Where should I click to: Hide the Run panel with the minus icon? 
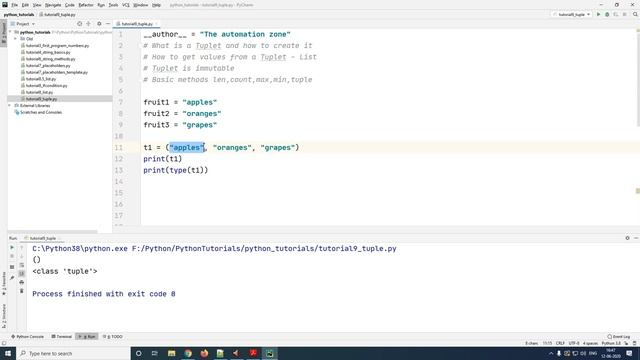pos(636,238)
